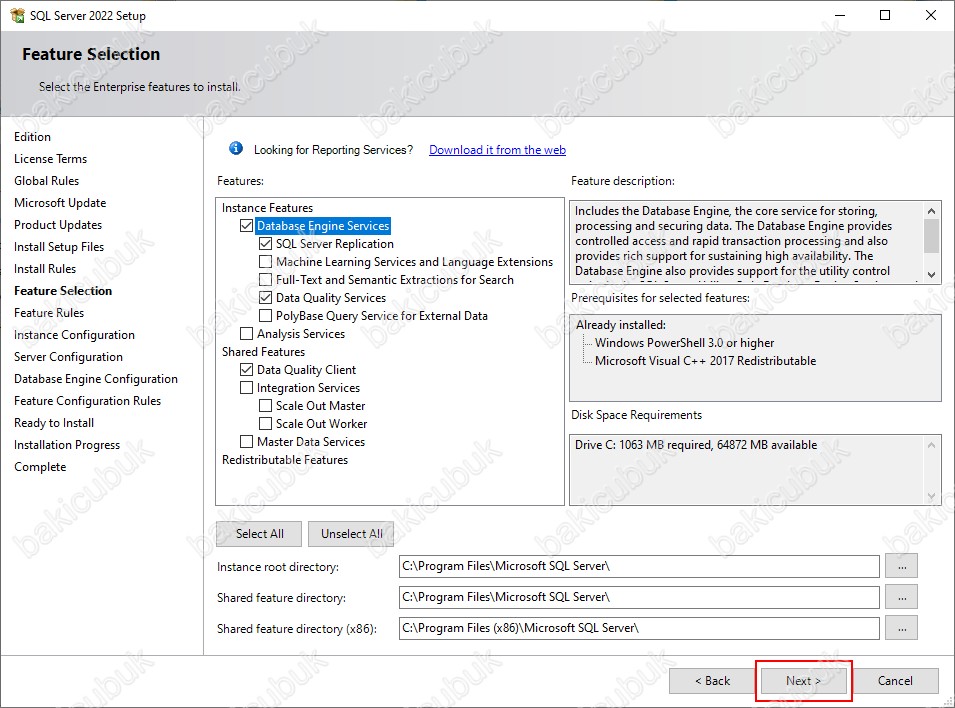Browse for the Shared feature directory
Viewport: 955px width, 708px height.
coord(902,597)
